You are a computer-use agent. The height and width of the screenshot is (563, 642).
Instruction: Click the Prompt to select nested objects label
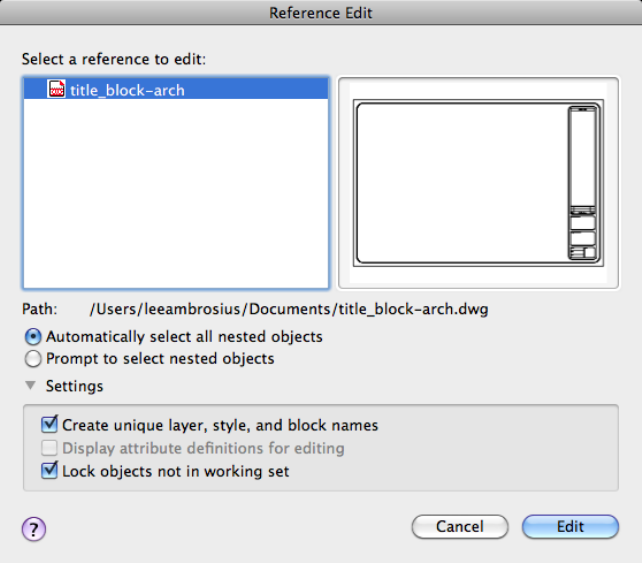coord(160,359)
